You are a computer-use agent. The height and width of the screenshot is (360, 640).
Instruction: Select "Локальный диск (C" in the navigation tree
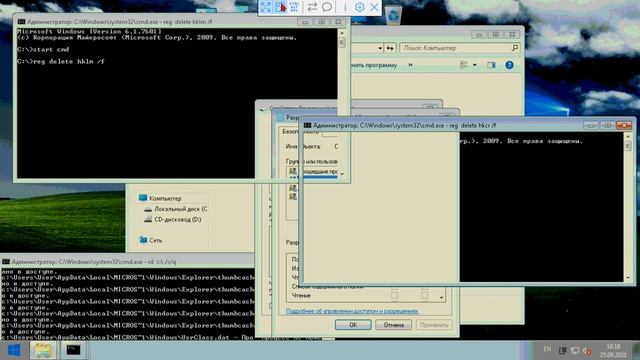pyautogui.click(x=180, y=209)
